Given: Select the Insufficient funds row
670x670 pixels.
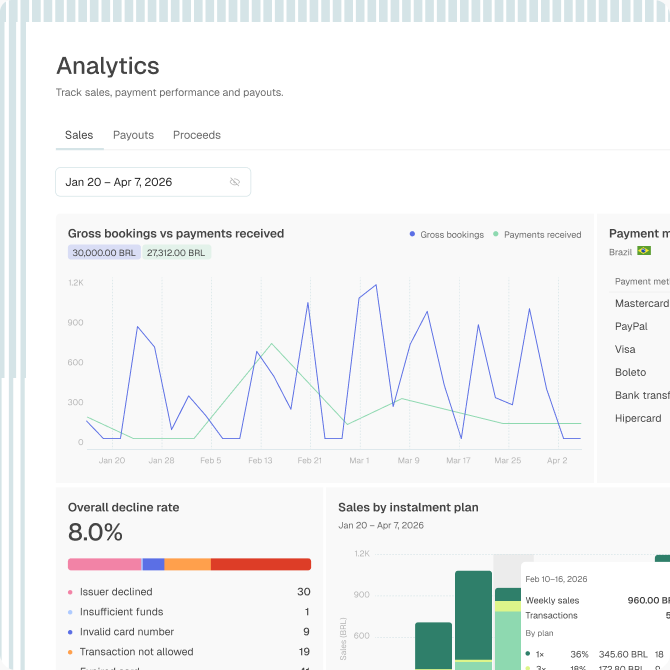Looking at the screenshot, I should [189, 612].
